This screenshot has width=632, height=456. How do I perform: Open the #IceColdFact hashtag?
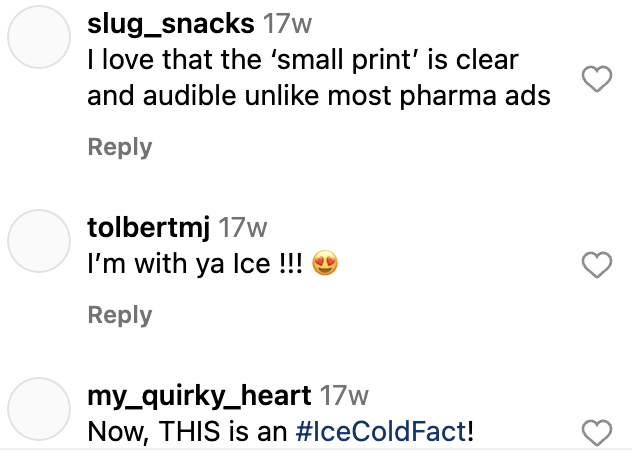point(381,431)
